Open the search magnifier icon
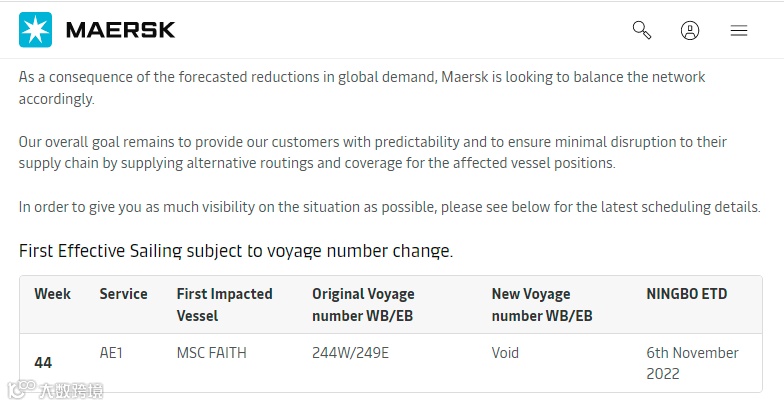The height and width of the screenshot is (406, 784). 642,30
